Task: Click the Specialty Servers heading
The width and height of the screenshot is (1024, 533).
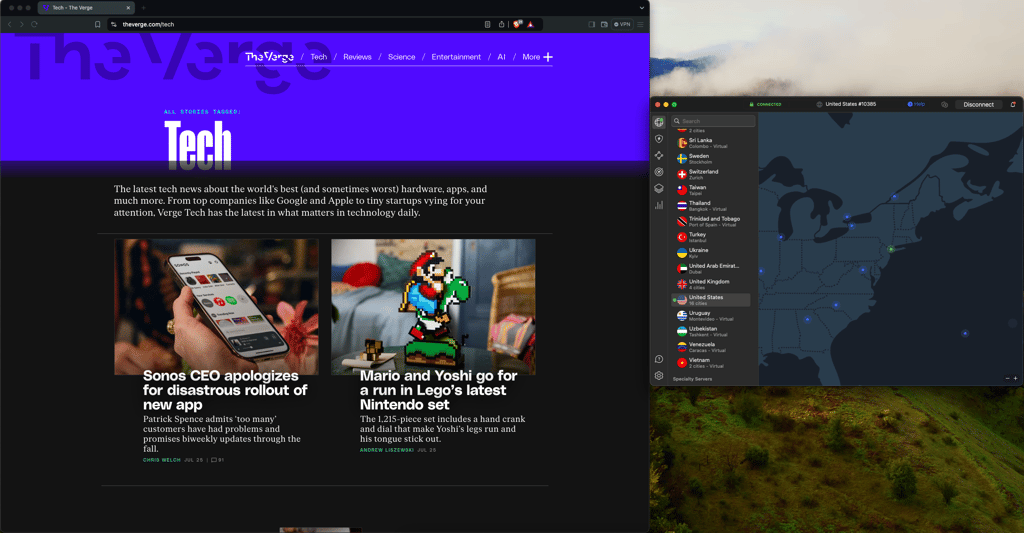Action: coord(692,379)
